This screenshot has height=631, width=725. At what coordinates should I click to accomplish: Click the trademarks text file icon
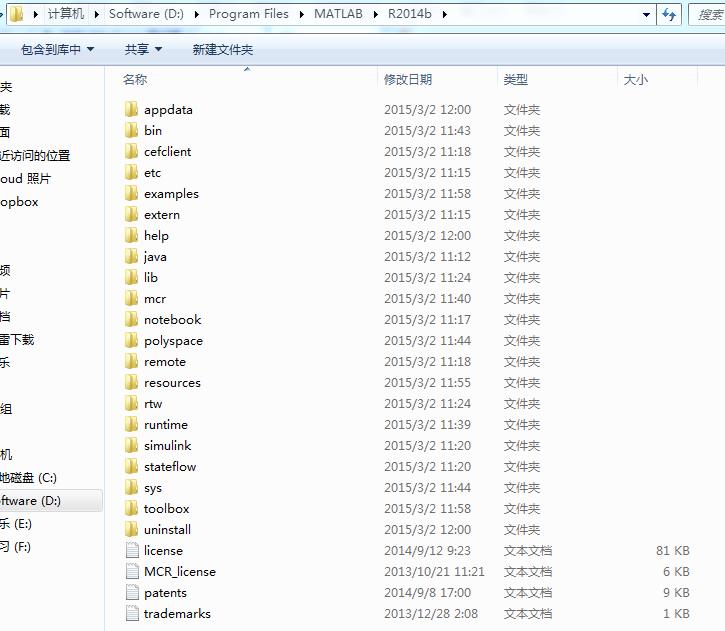[x=132, y=614]
